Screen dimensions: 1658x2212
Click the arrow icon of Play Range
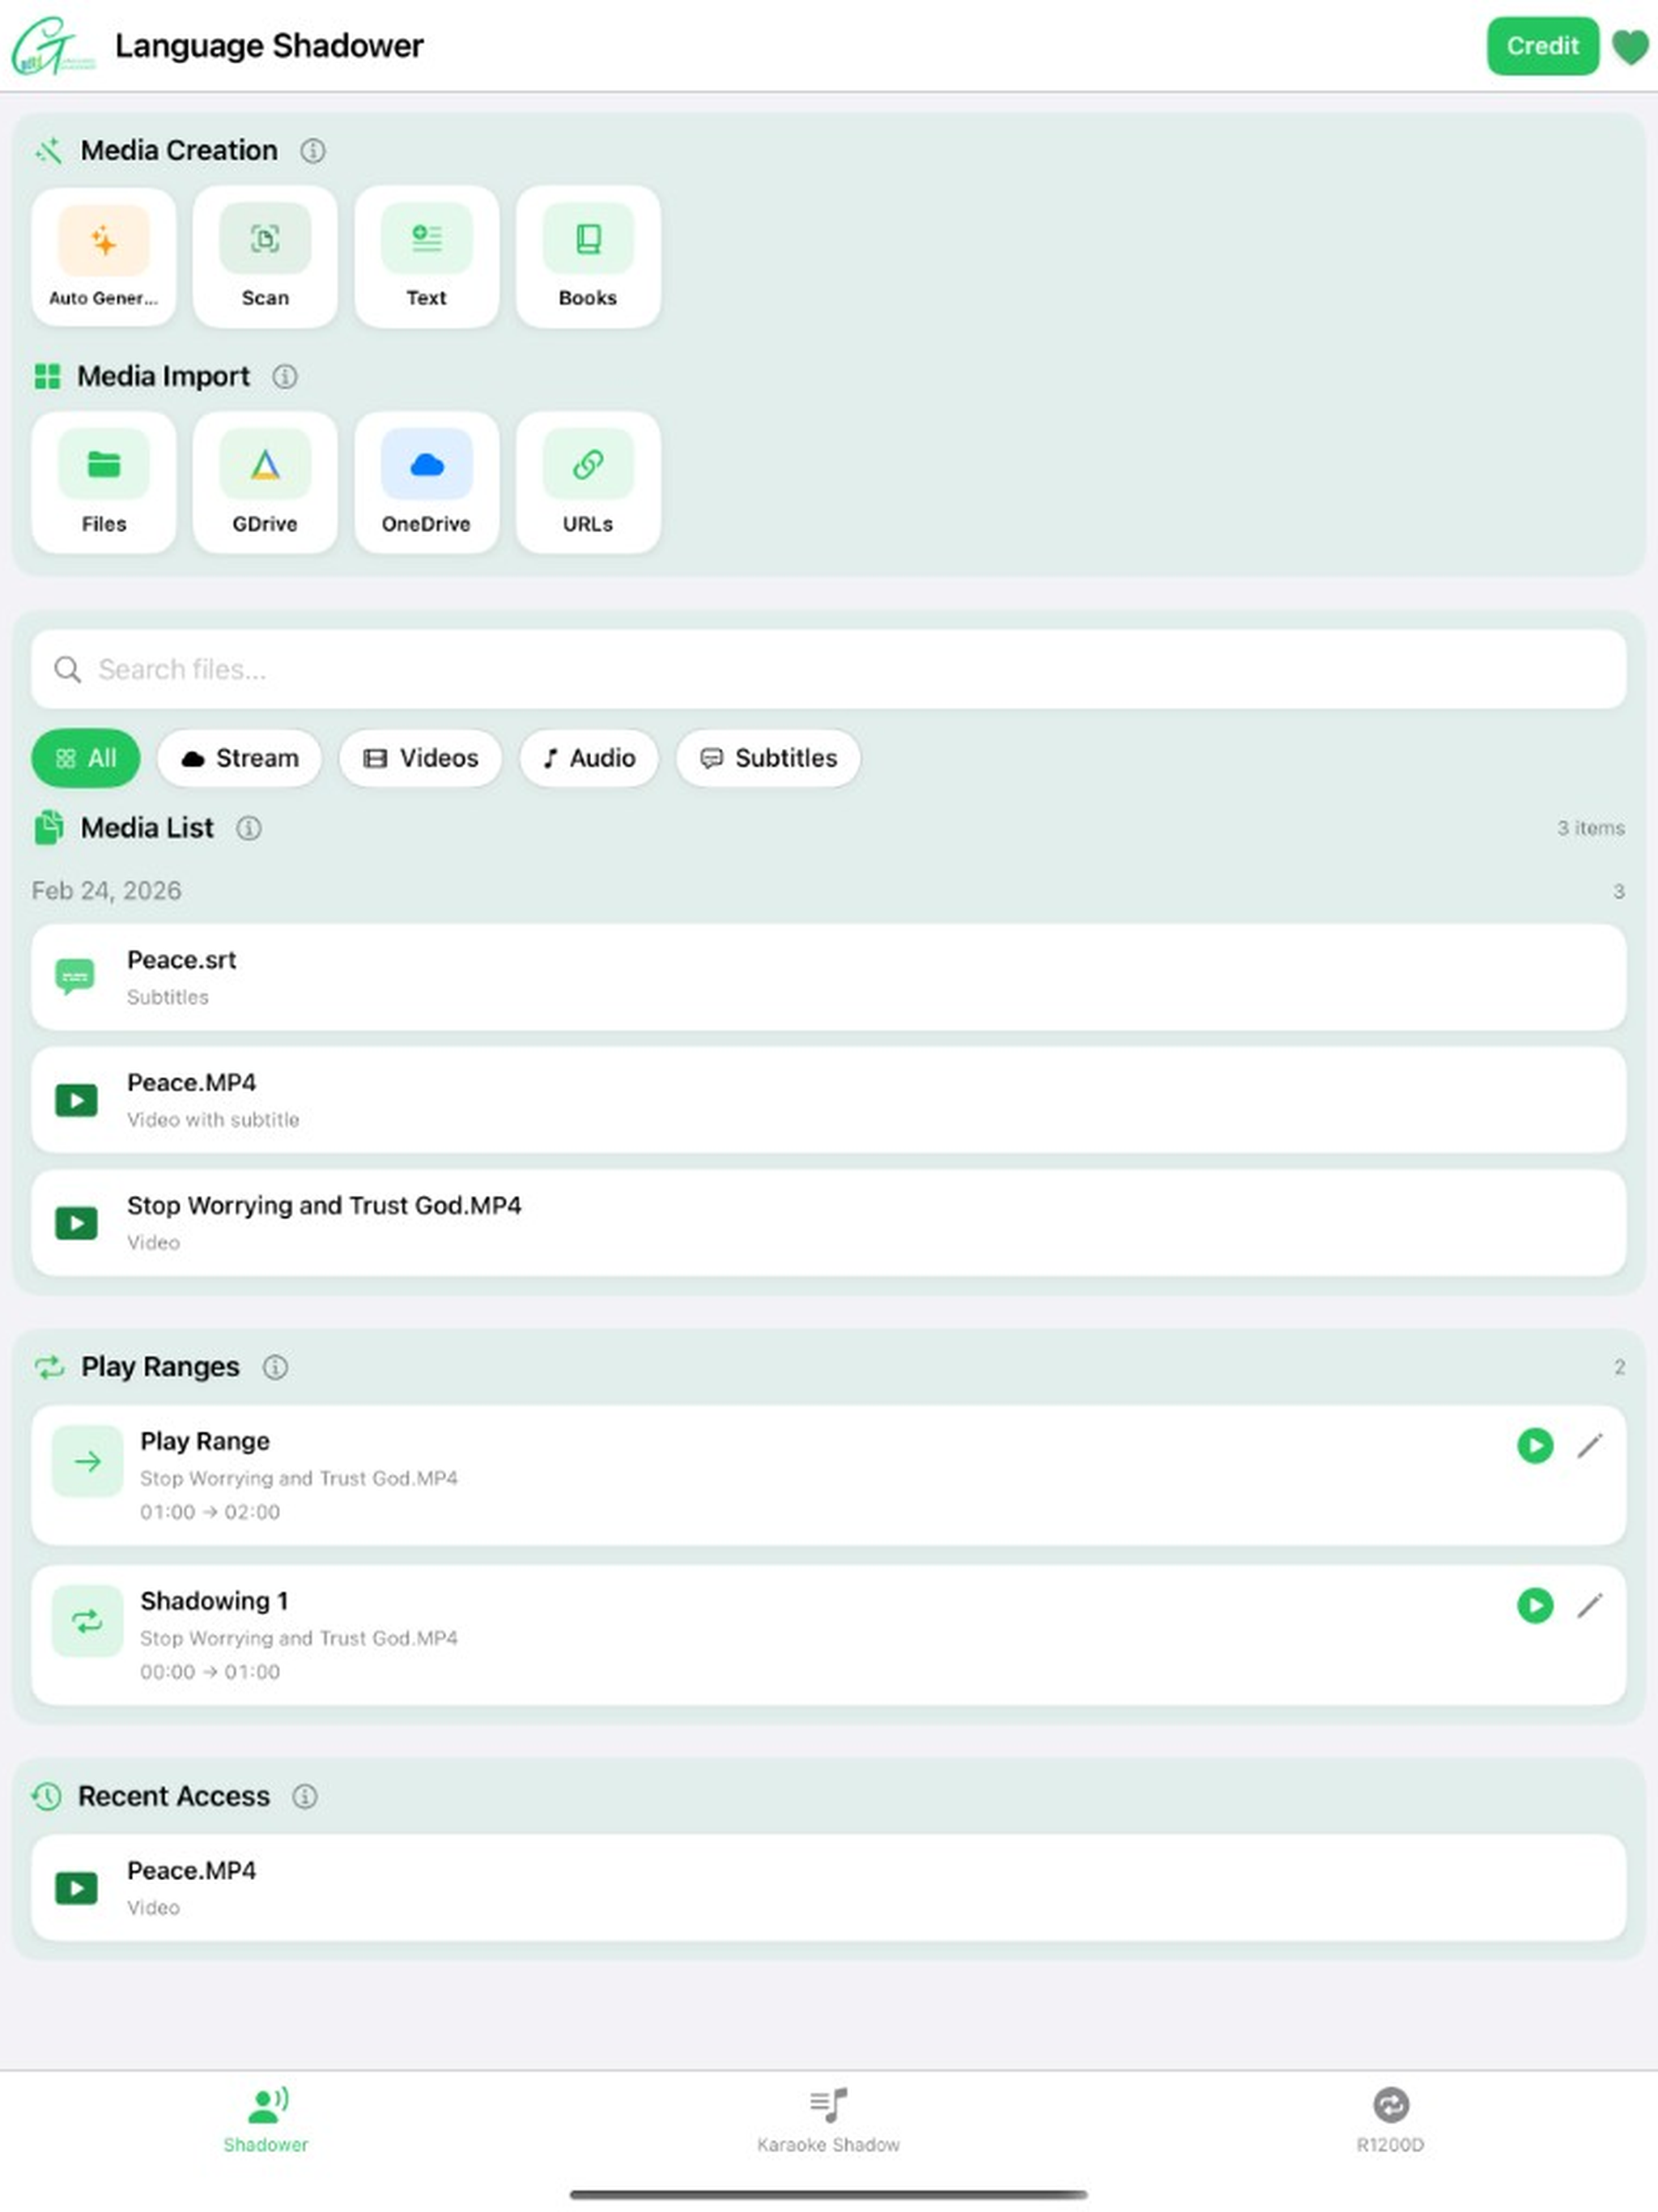click(88, 1462)
